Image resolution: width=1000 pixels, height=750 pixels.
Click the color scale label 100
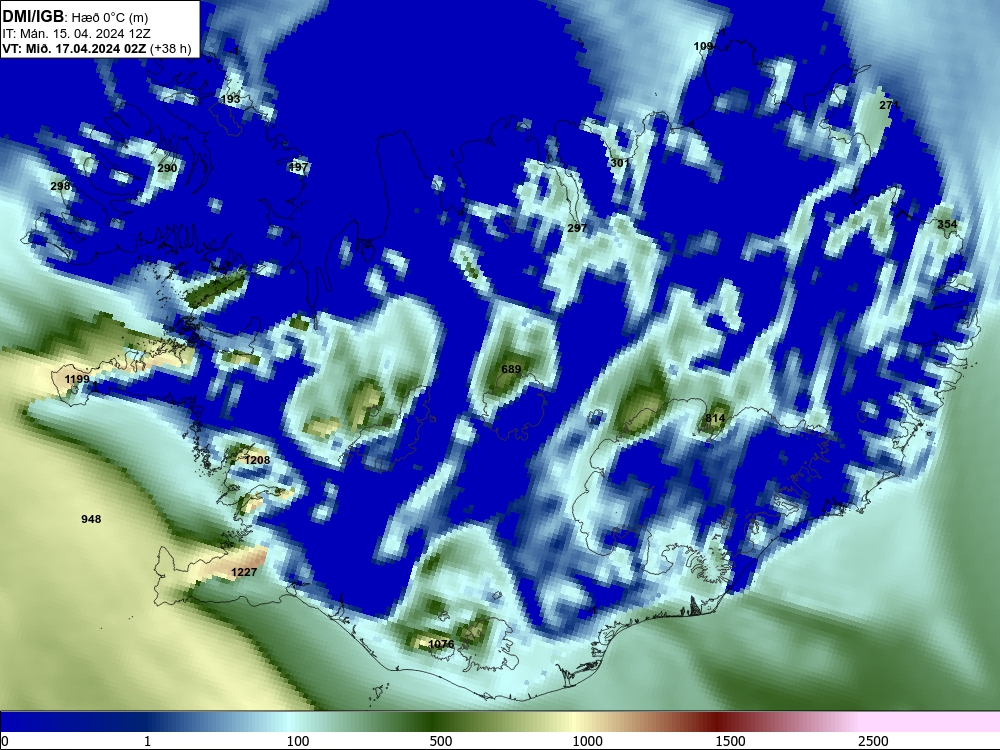[x=298, y=741]
